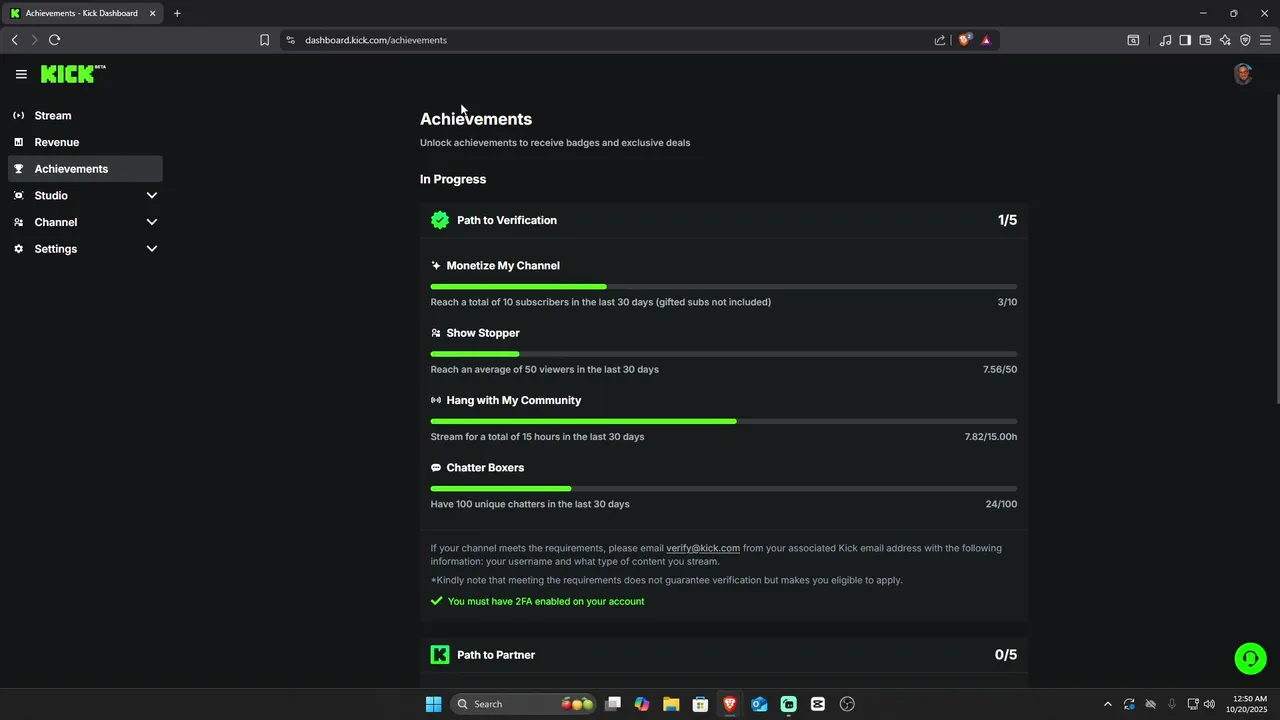Click the 2FA enabled green checkmark

[x=436, y=601]
